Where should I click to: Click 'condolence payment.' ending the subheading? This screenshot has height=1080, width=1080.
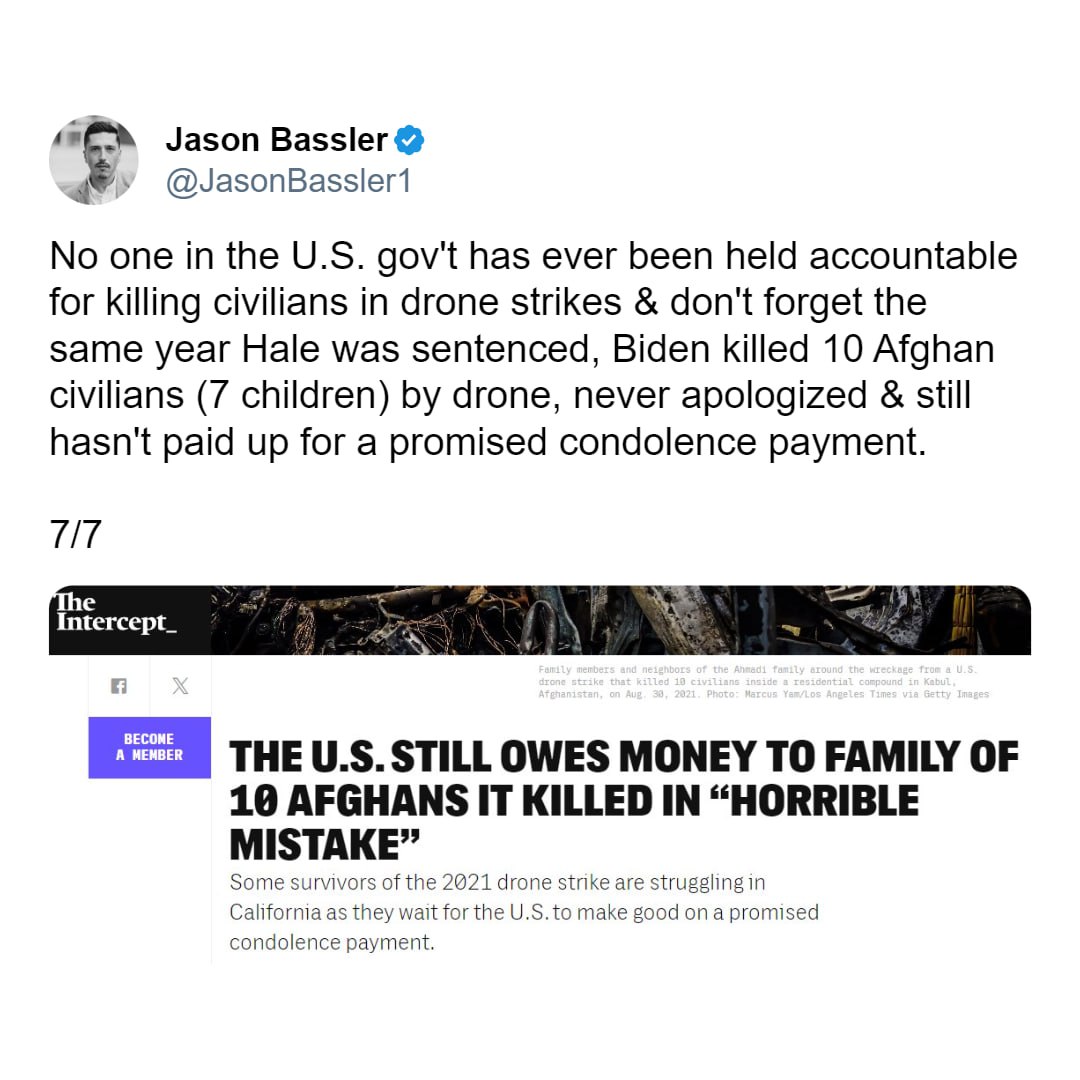coord(332,942)
